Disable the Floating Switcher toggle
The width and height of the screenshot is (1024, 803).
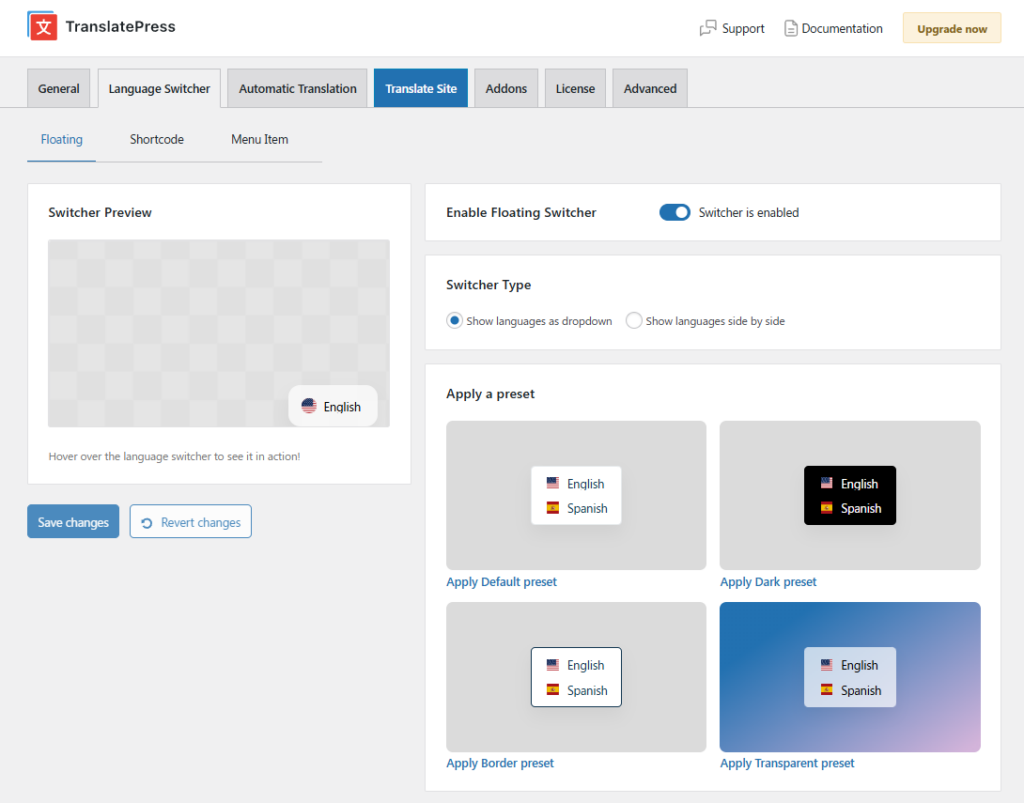tap(675, 212)
